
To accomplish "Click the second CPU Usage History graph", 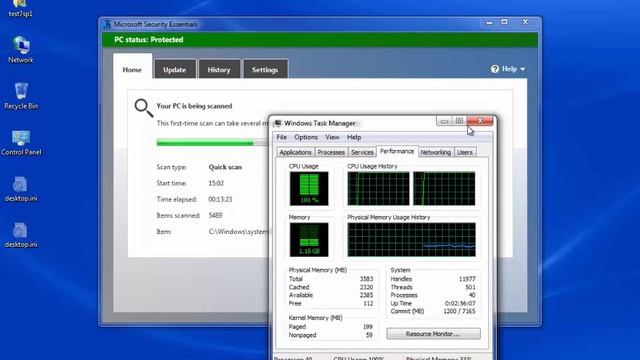I will (444, 189).
